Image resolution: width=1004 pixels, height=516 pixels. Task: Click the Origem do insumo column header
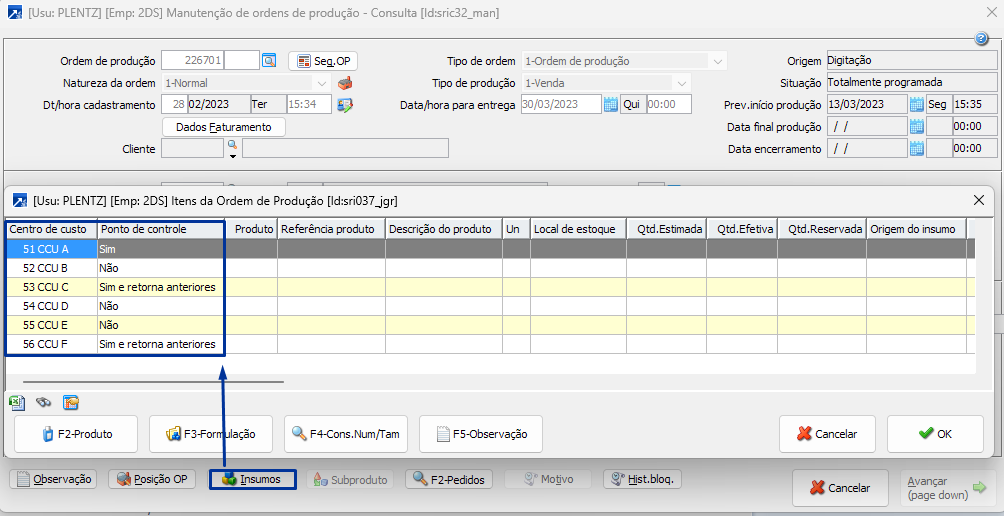[x=916, y=229]
